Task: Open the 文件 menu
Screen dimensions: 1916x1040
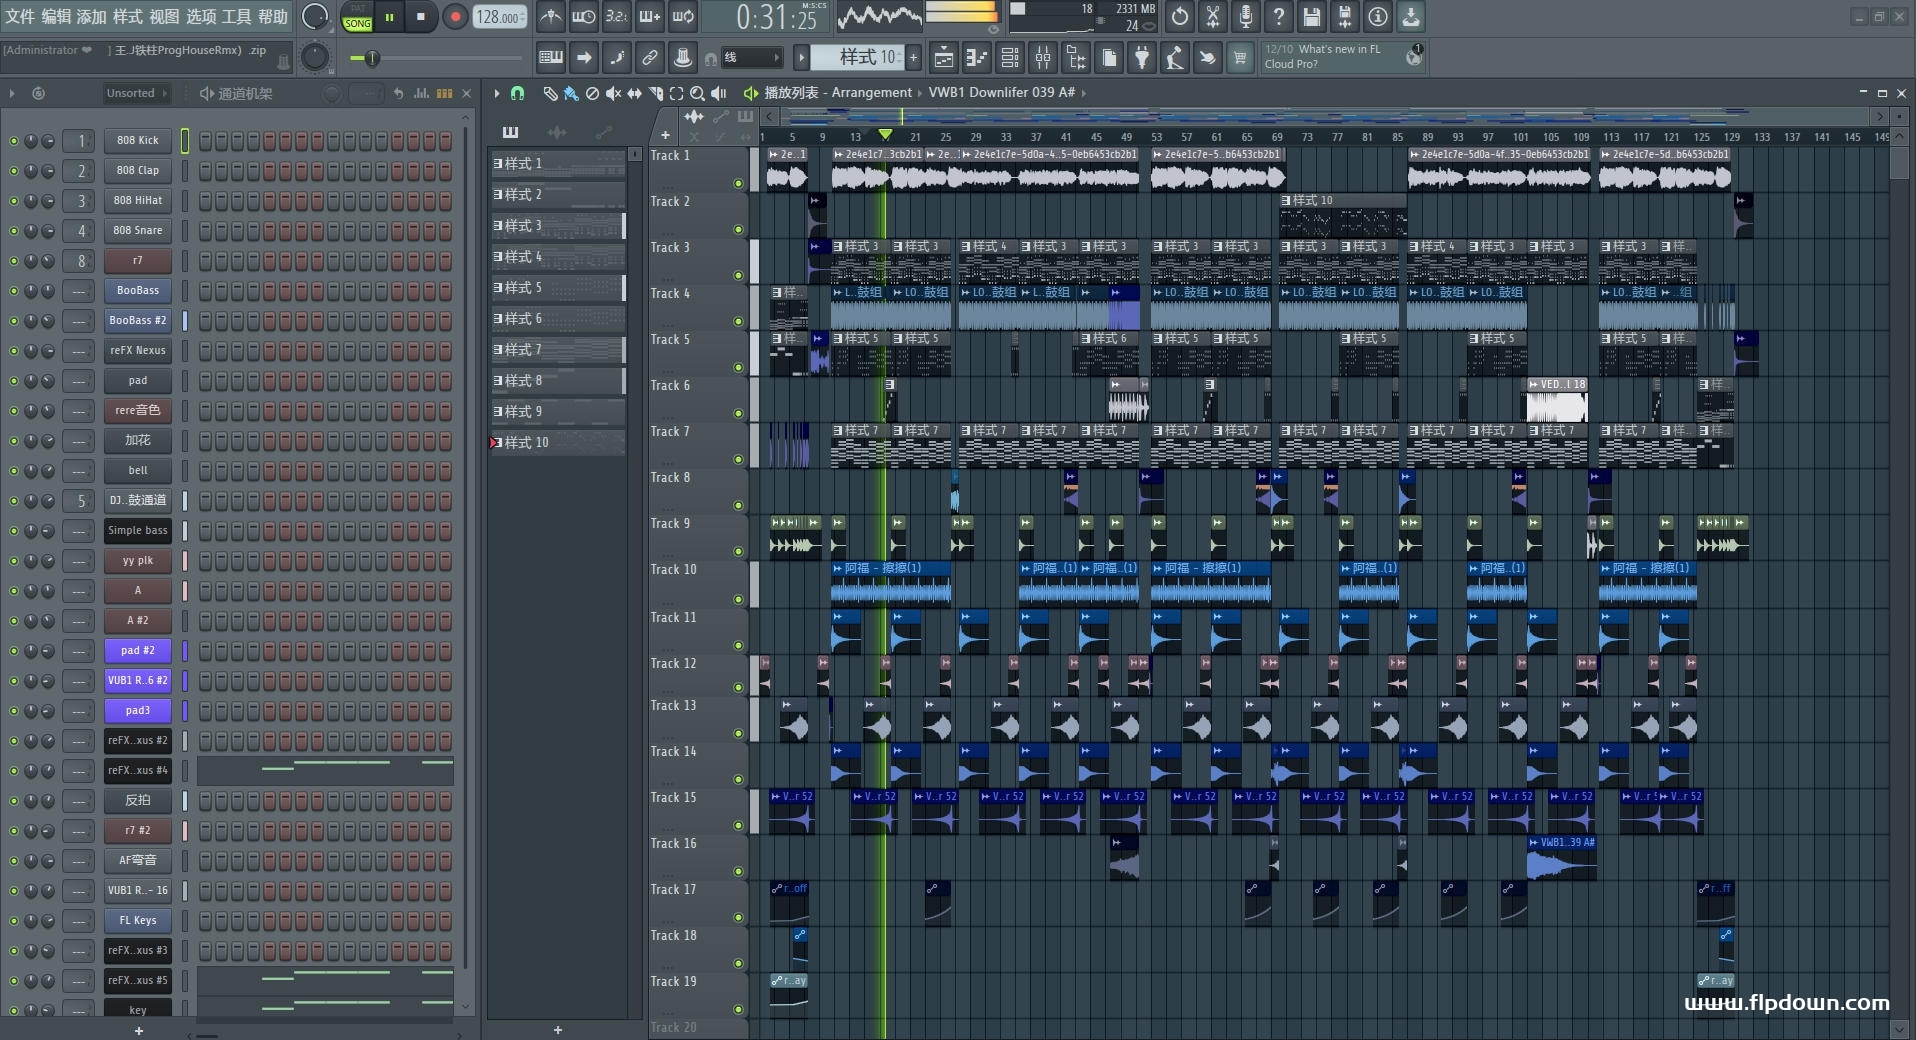Action: [19, 16]
